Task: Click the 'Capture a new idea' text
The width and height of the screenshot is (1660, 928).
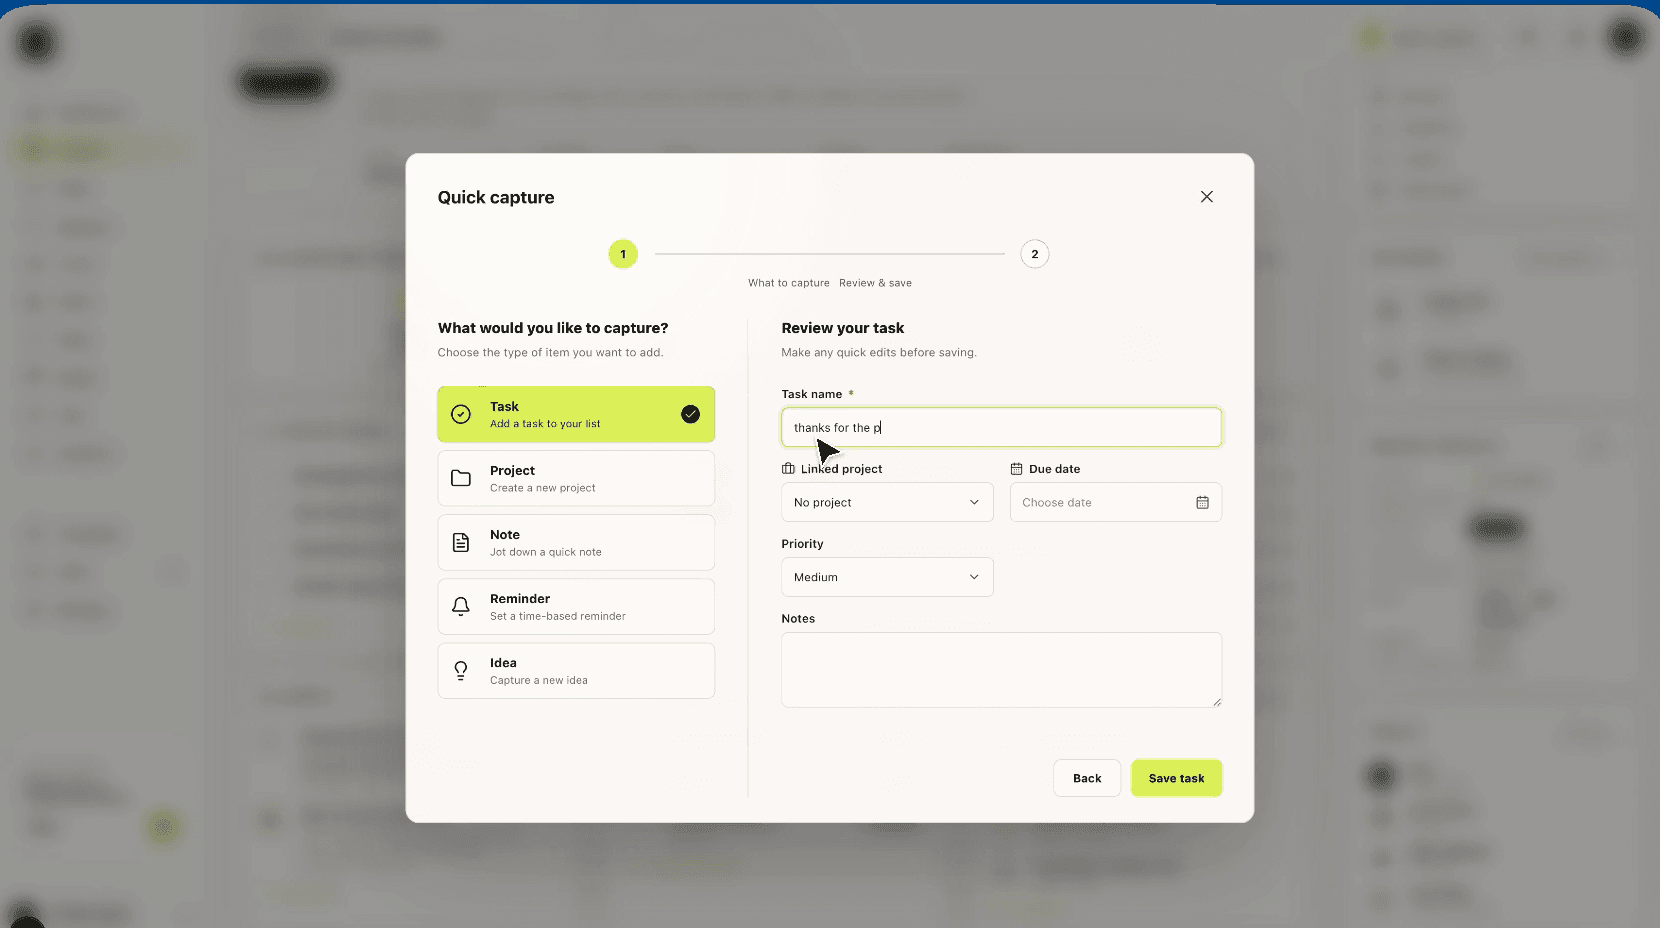Action: pyautogui.click(x=539, y=680)
